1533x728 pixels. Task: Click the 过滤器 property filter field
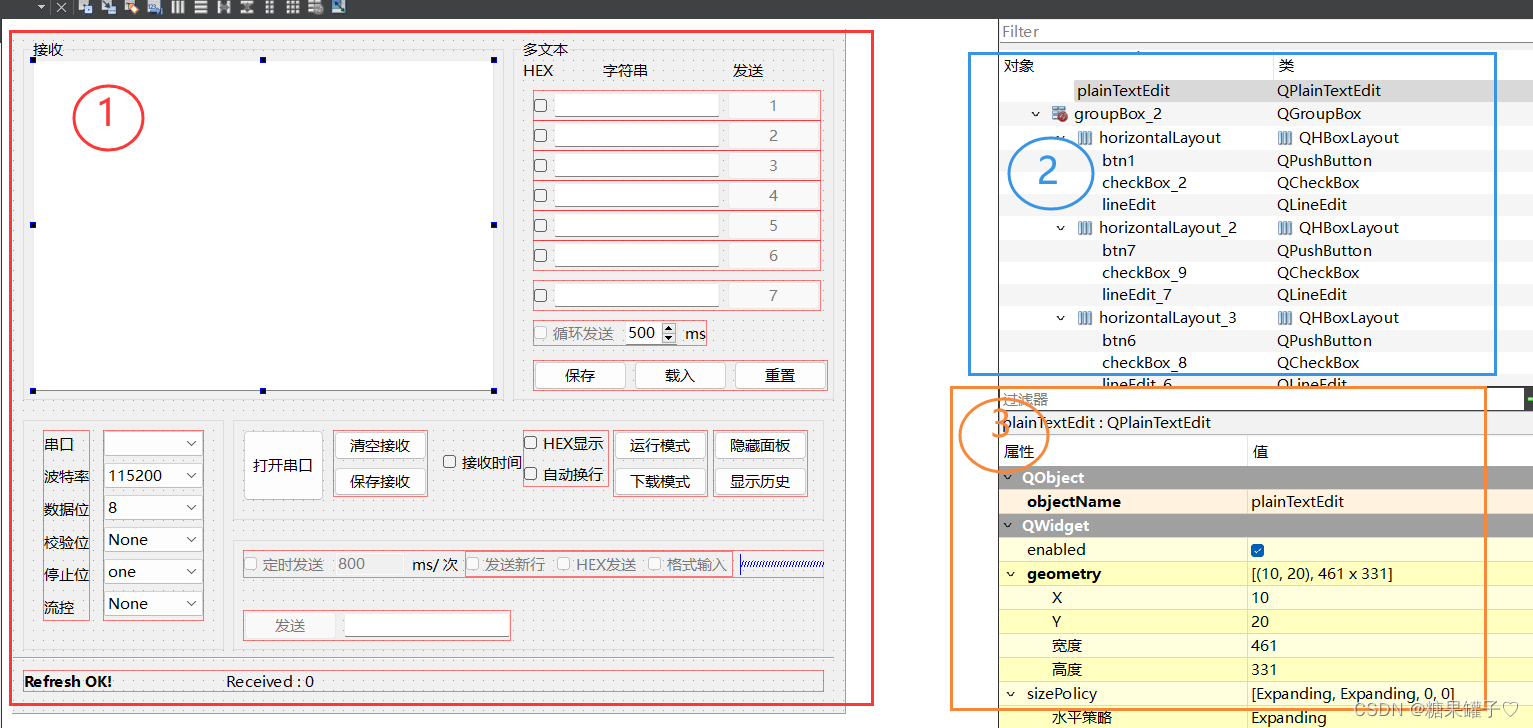pyautogui.click(x=1260, y=399)
